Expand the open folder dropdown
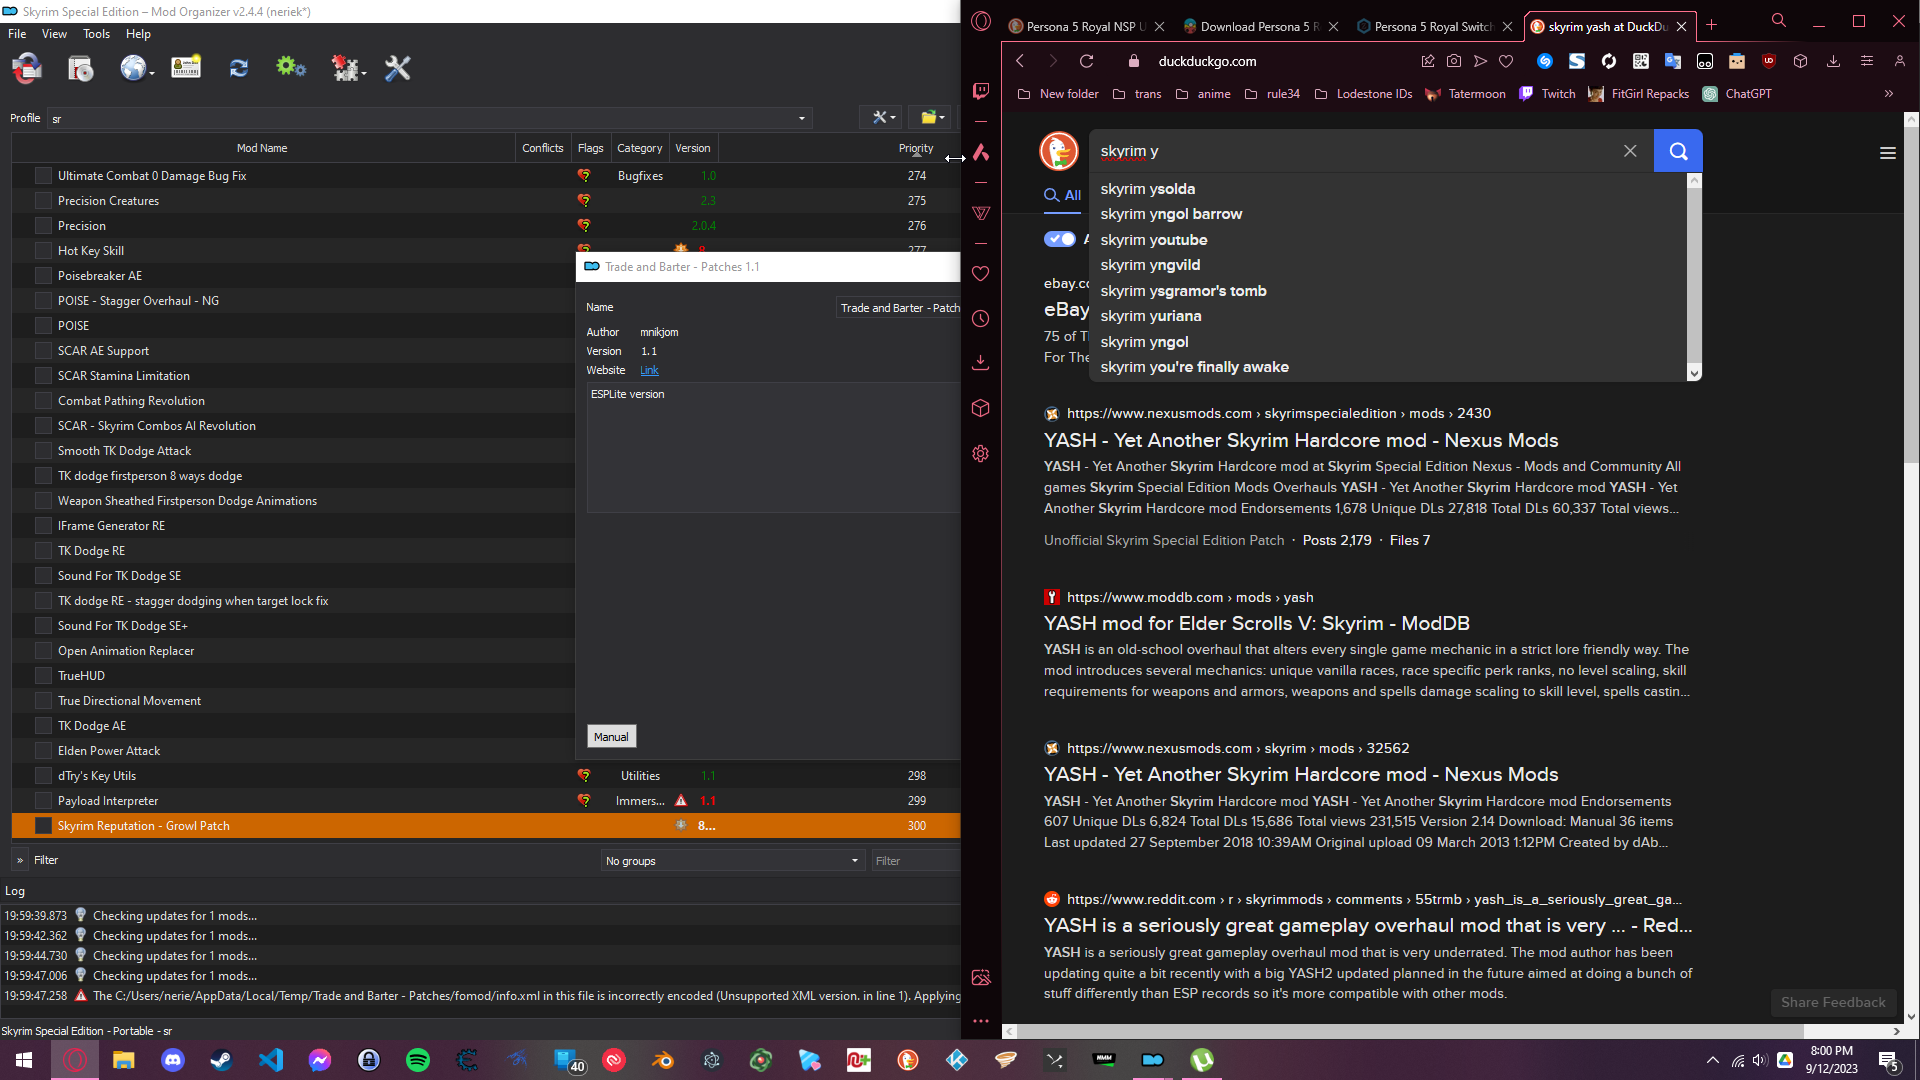The width and height of the screenshot is (1920, 1080). click(x=932, y=117)
